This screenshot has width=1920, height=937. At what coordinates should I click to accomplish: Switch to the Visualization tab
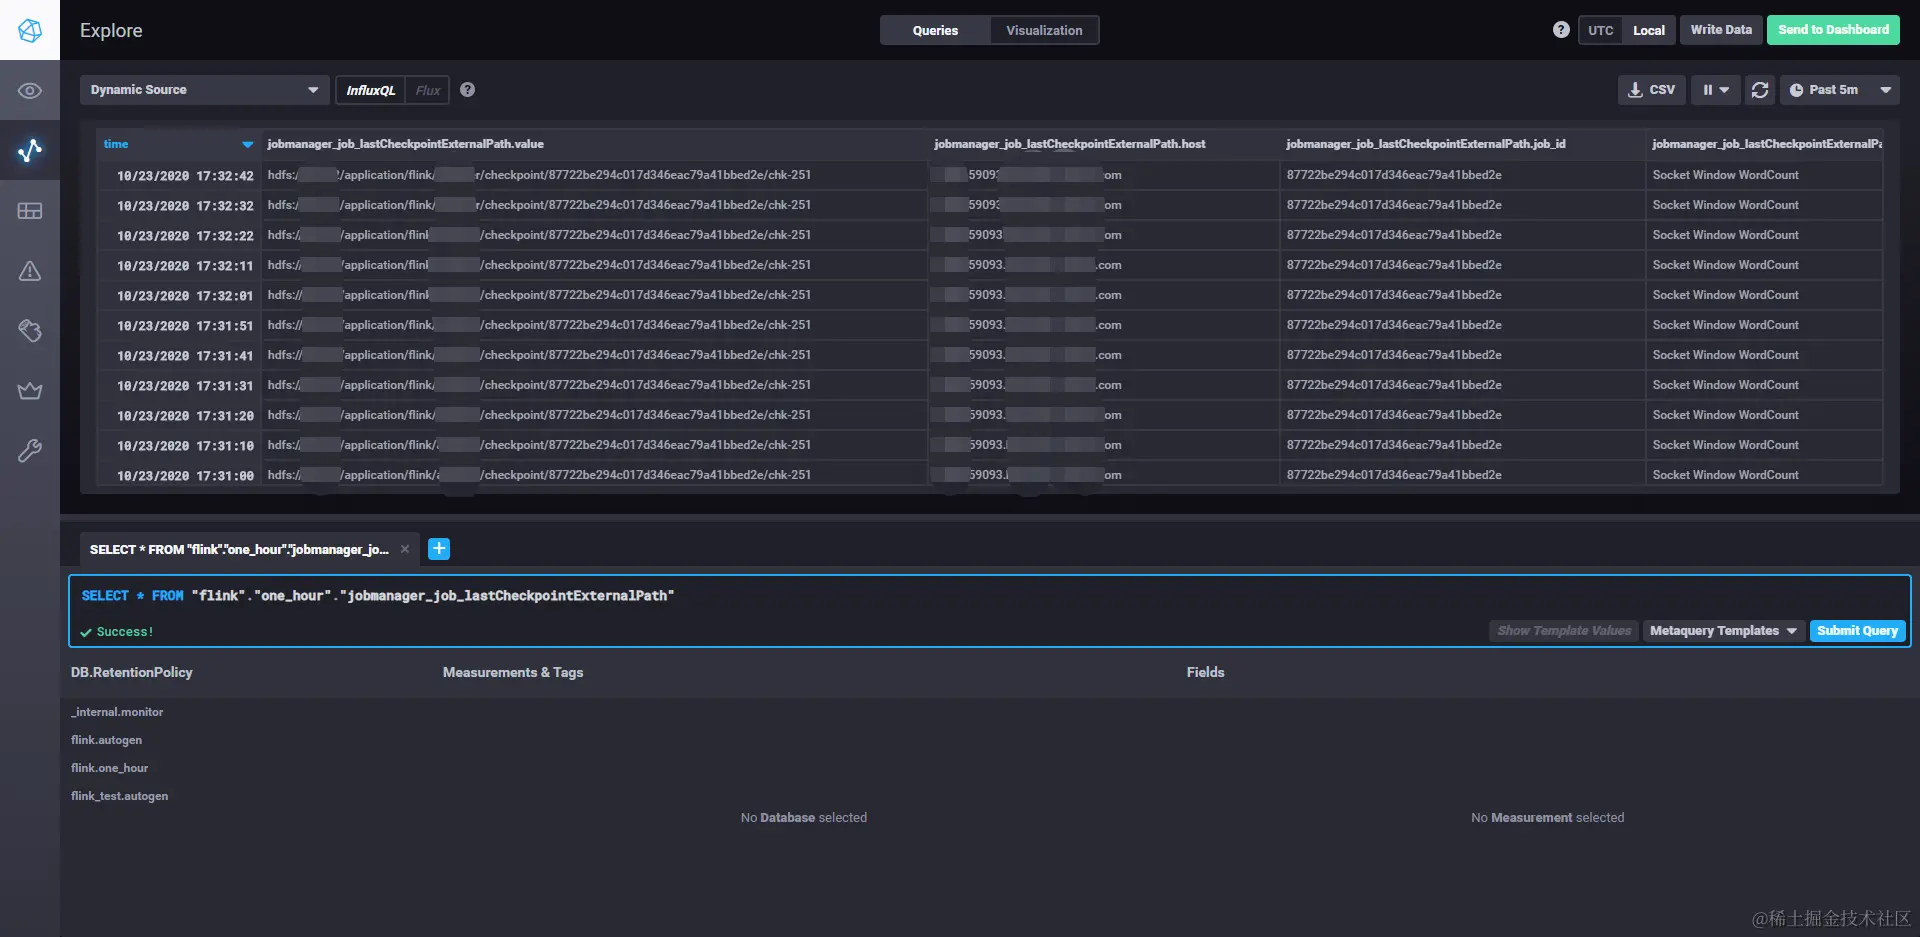(1044, 30)
